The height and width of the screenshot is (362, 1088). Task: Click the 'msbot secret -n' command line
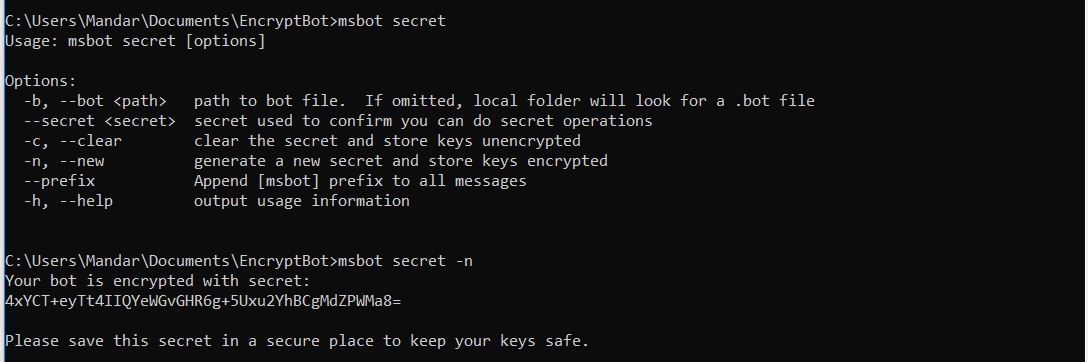point(405,261)
